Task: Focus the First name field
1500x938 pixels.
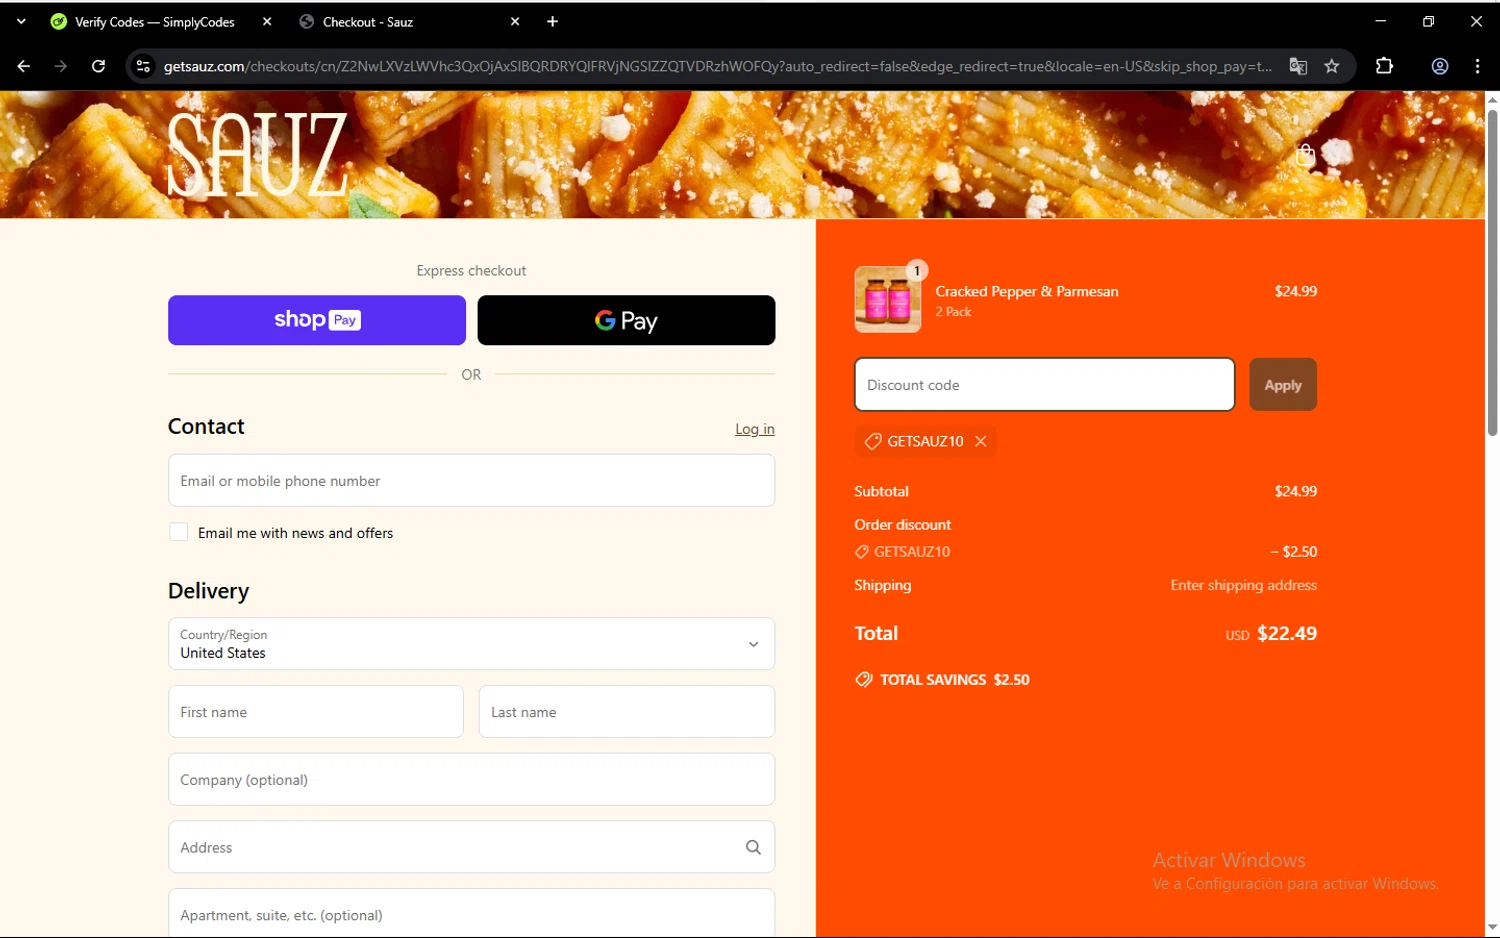Action: [x=316, y=712]
